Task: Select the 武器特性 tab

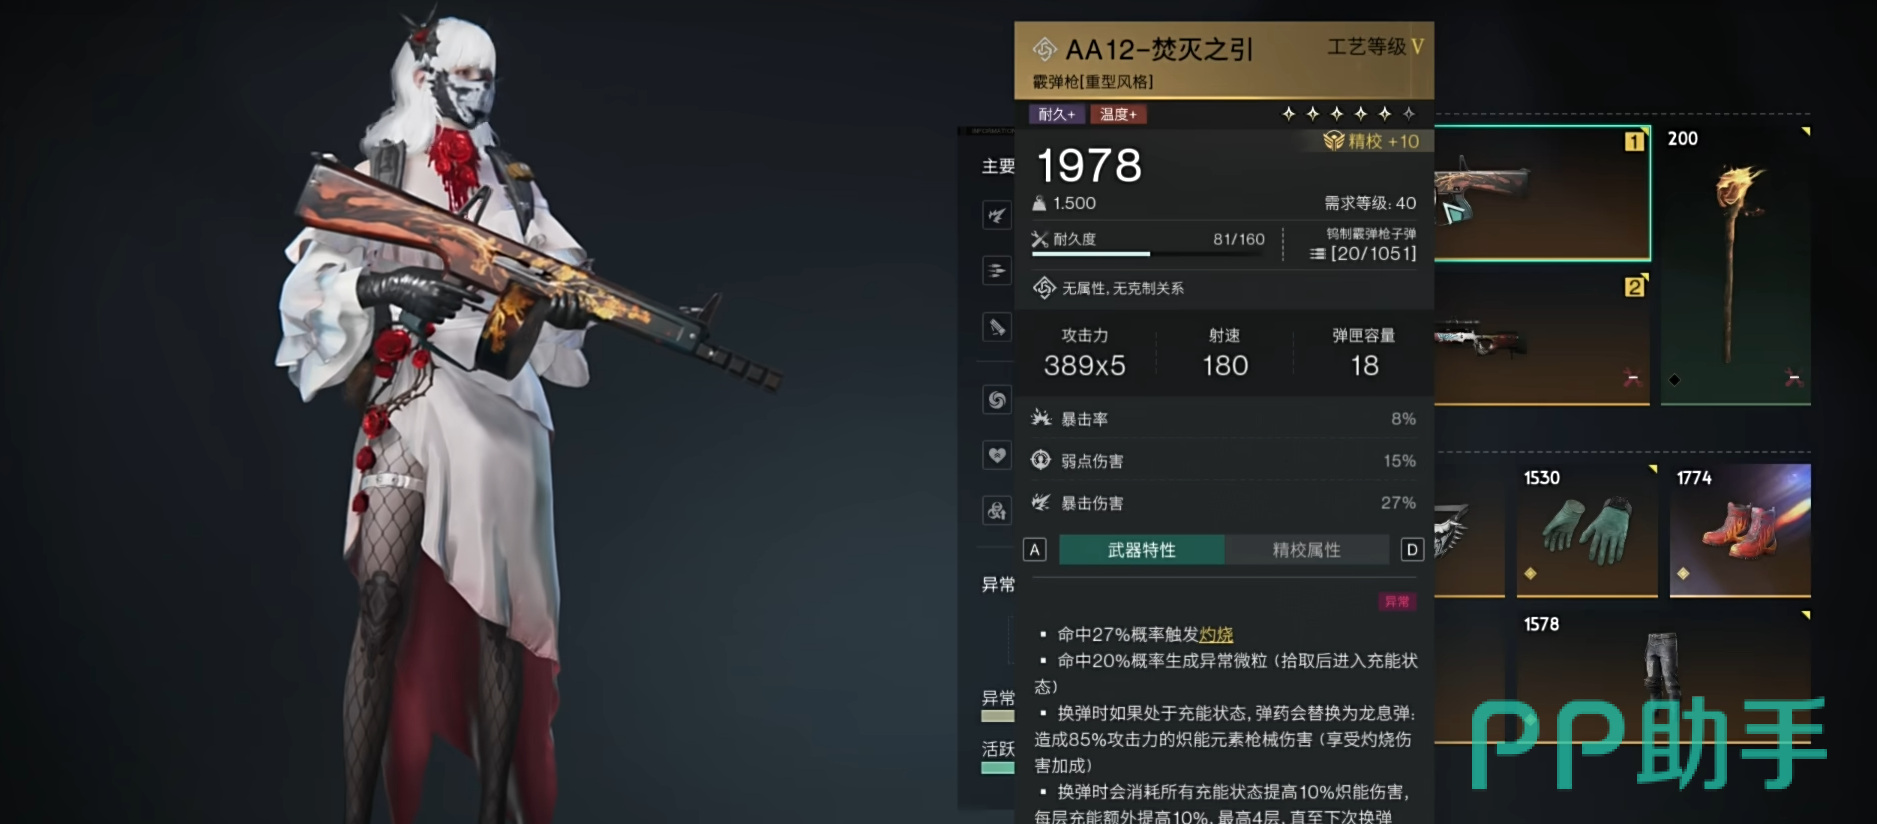Action: [x=1141, y=550]
